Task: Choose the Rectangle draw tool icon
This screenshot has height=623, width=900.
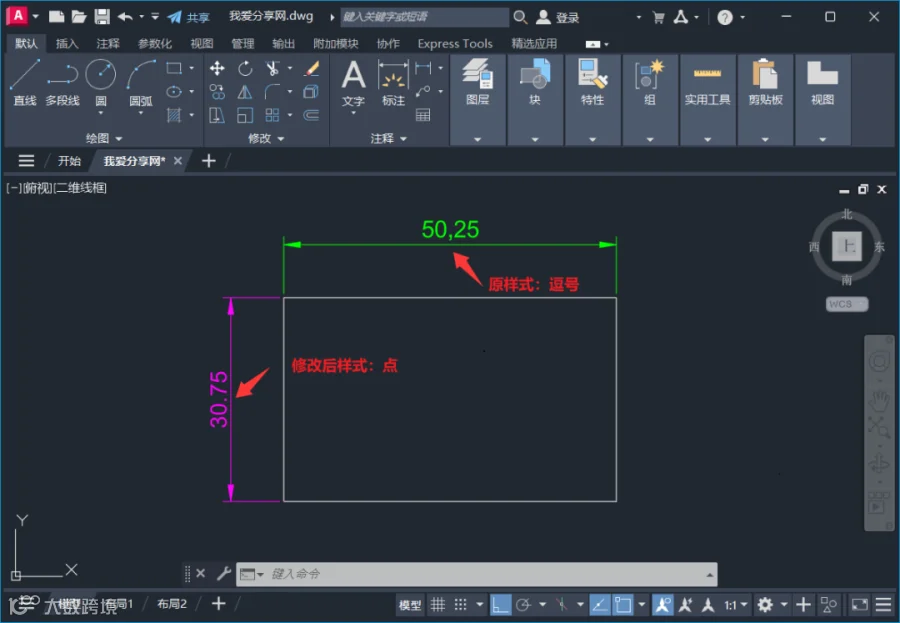Action: click(x=174, y=68)
